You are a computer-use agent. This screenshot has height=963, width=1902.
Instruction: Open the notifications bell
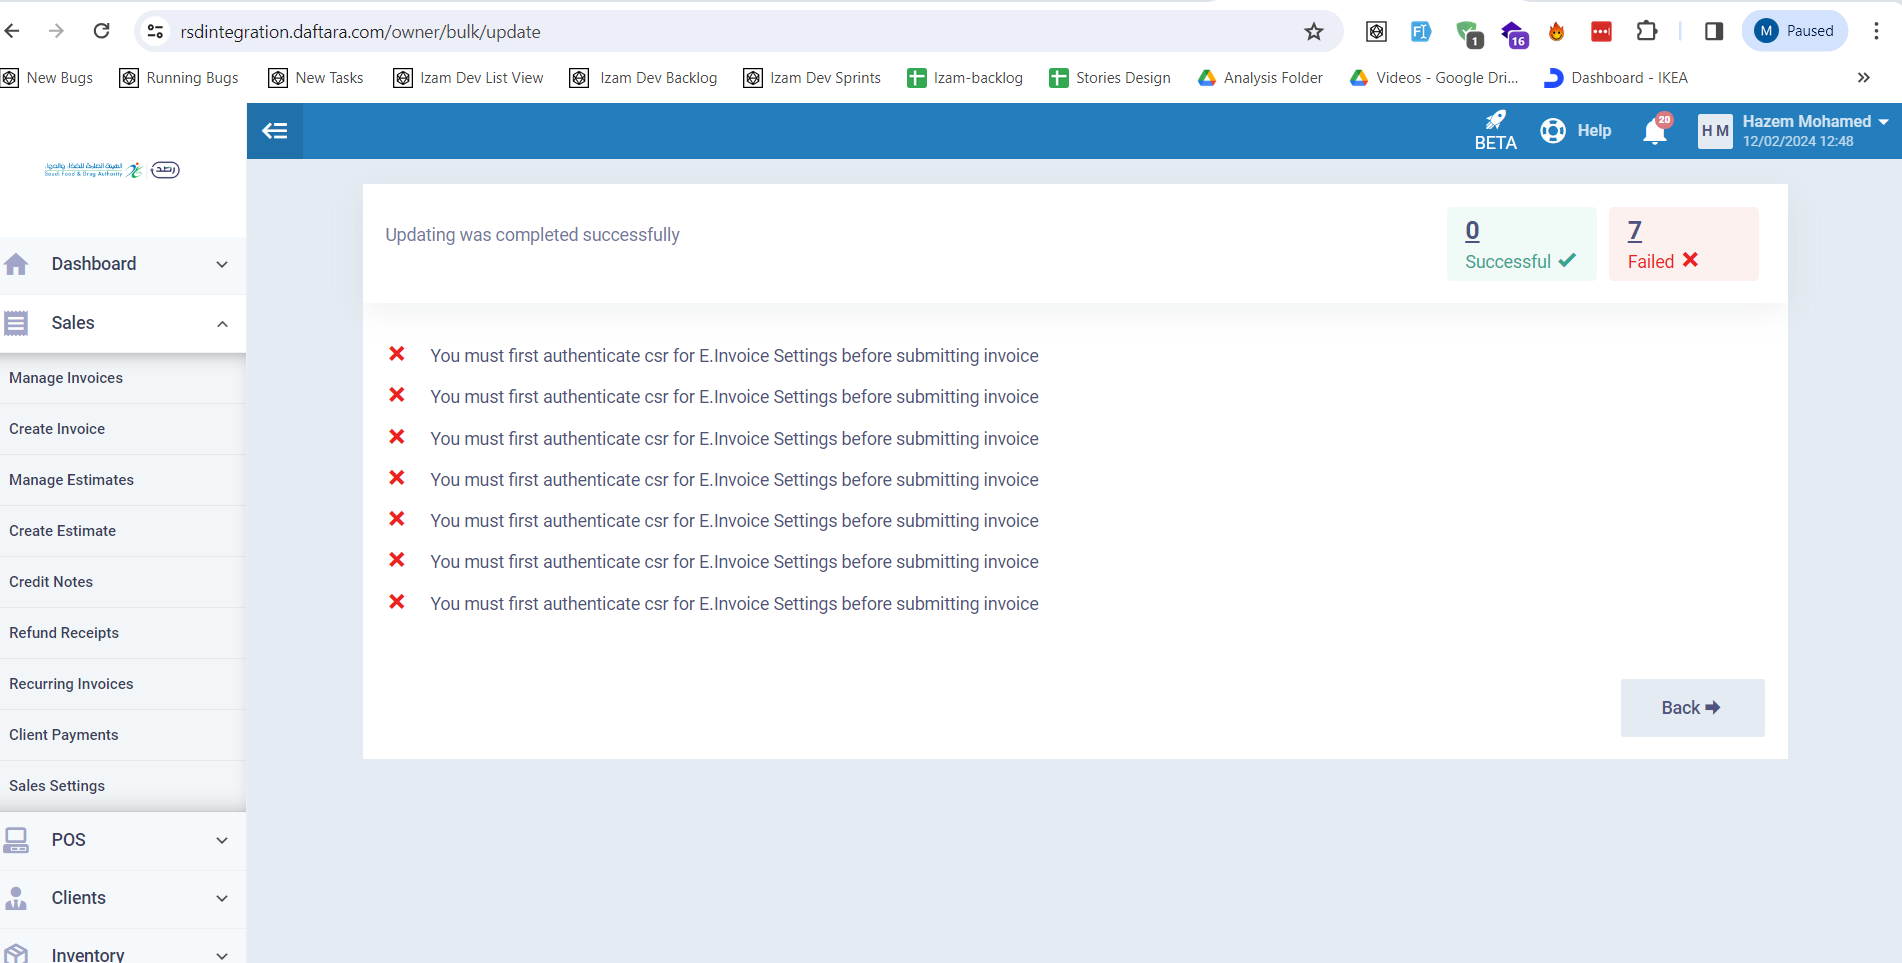(x=1655, y=131)
